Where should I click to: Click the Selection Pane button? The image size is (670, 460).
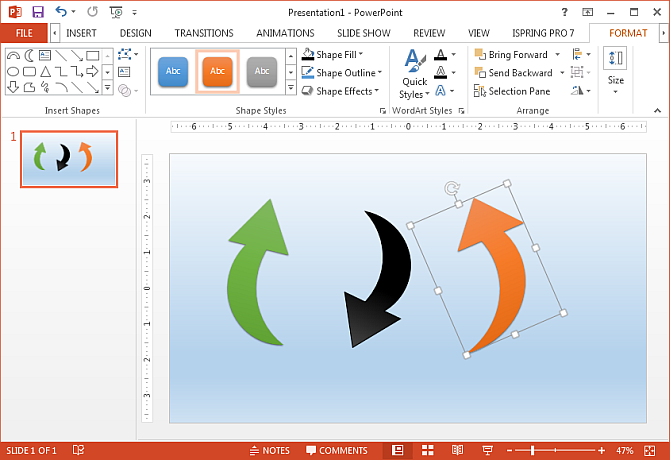(x=512, y=91)
